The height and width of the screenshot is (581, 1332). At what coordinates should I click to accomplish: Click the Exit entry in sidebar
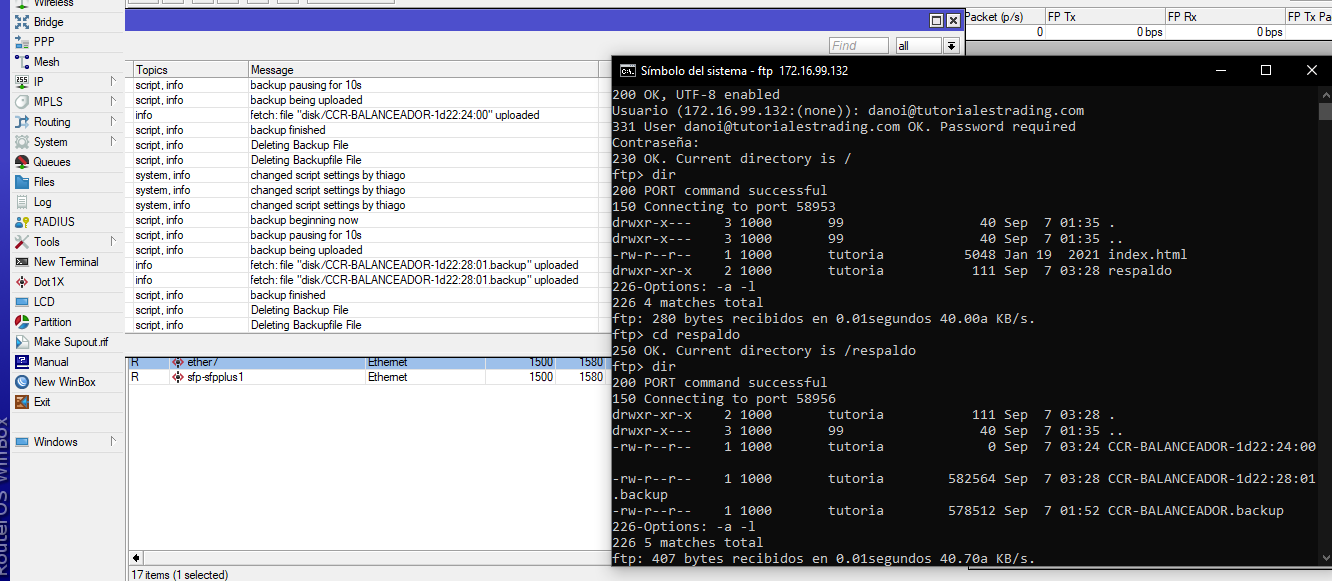point(42,402)
